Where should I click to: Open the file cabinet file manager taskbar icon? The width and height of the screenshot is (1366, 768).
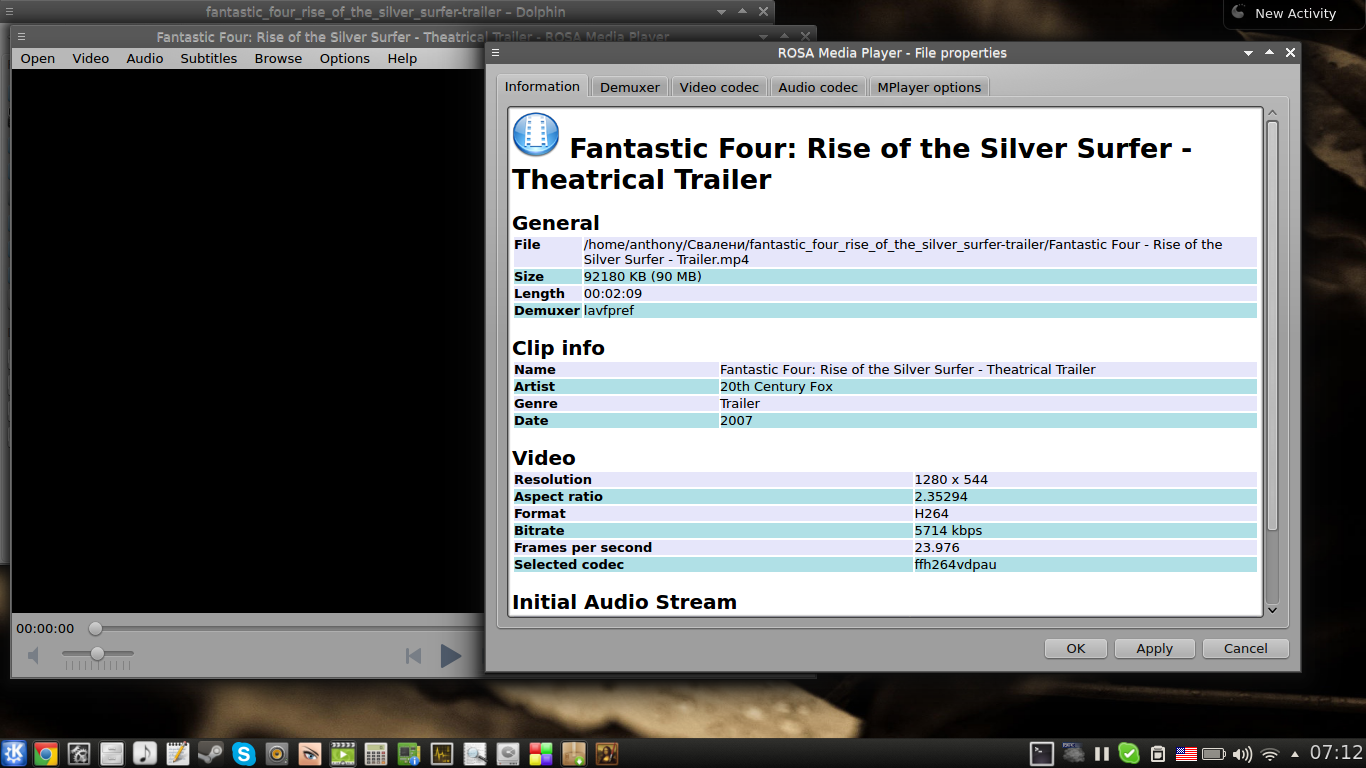tap(112, 753)
